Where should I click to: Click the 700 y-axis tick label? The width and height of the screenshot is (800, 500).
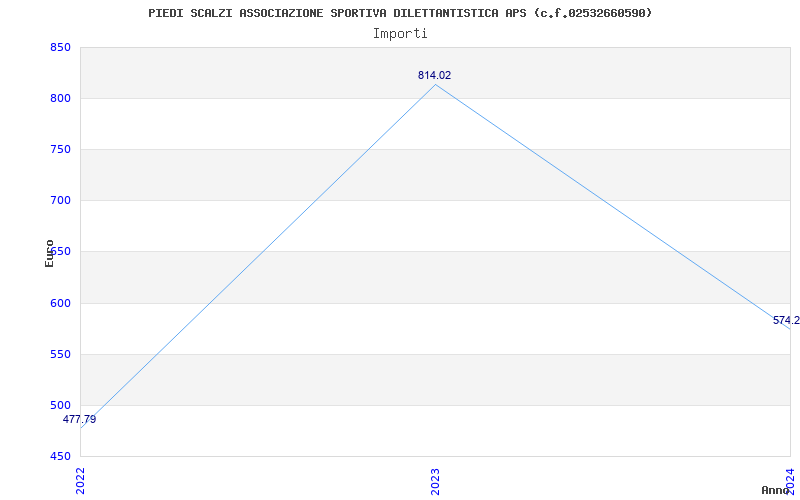60,201
